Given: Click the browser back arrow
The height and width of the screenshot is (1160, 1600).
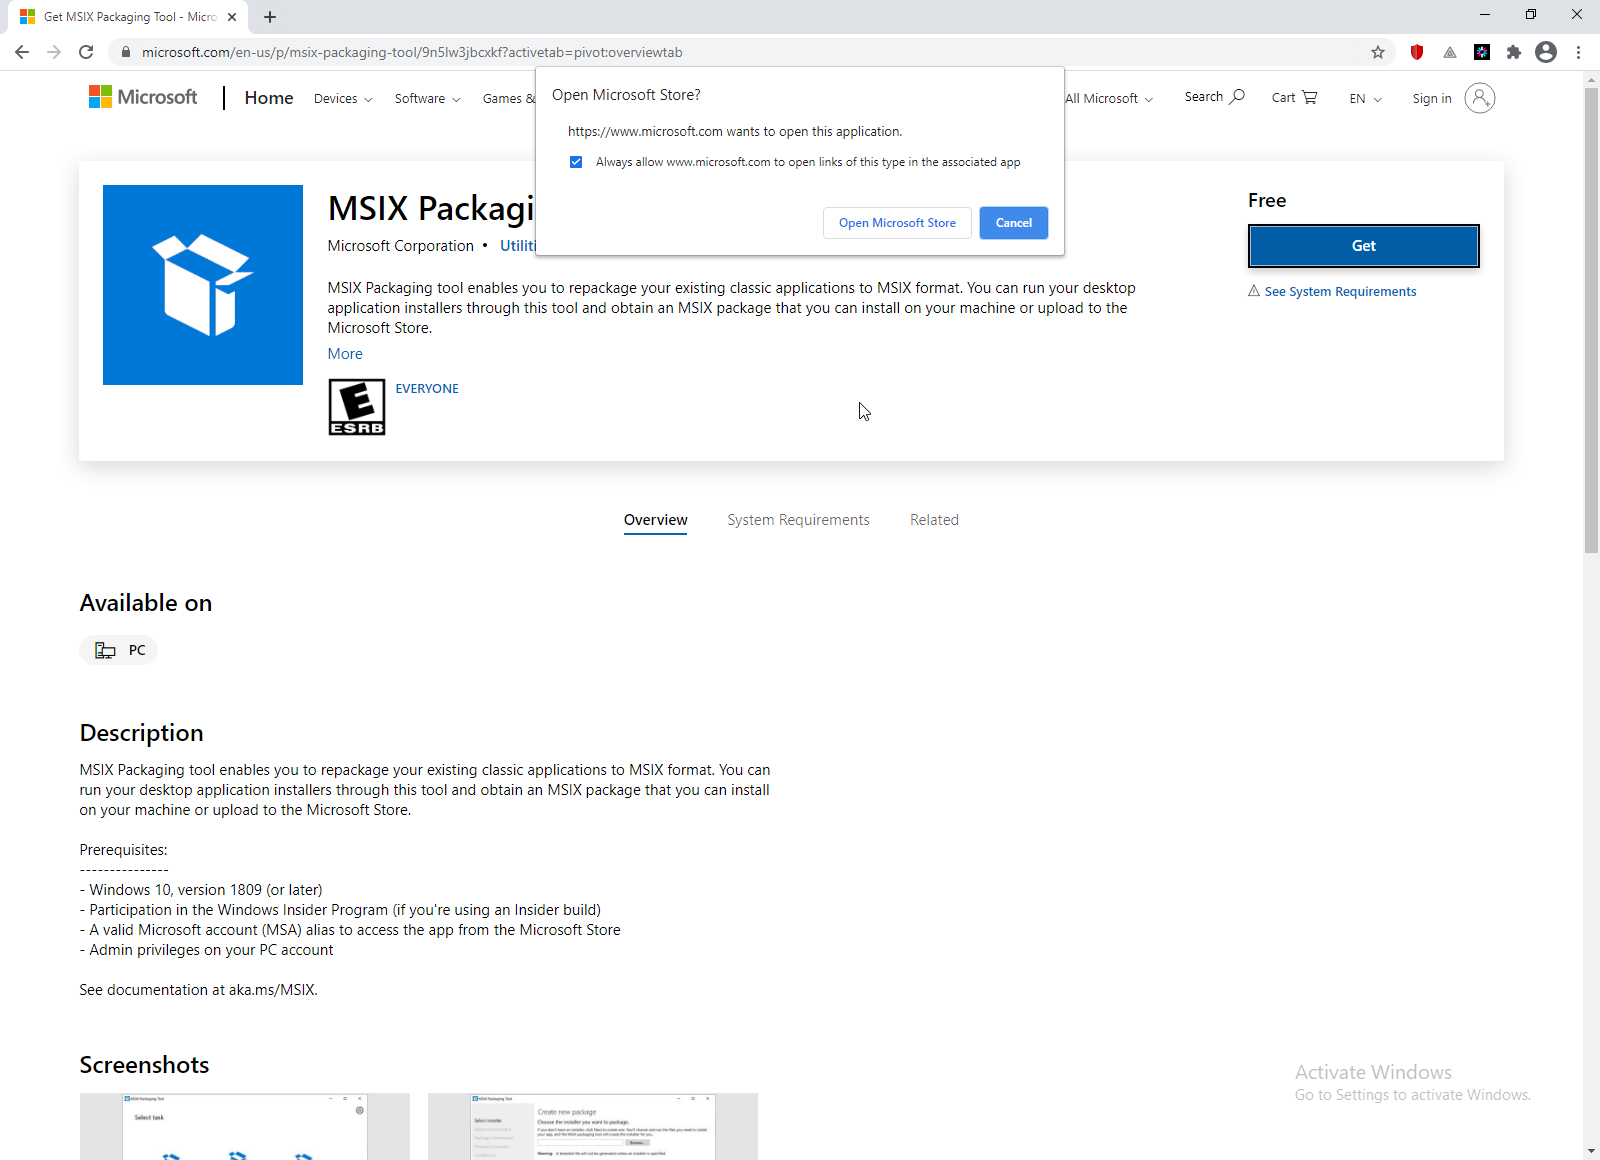Looking at the screenshot, I should point(22,52).
